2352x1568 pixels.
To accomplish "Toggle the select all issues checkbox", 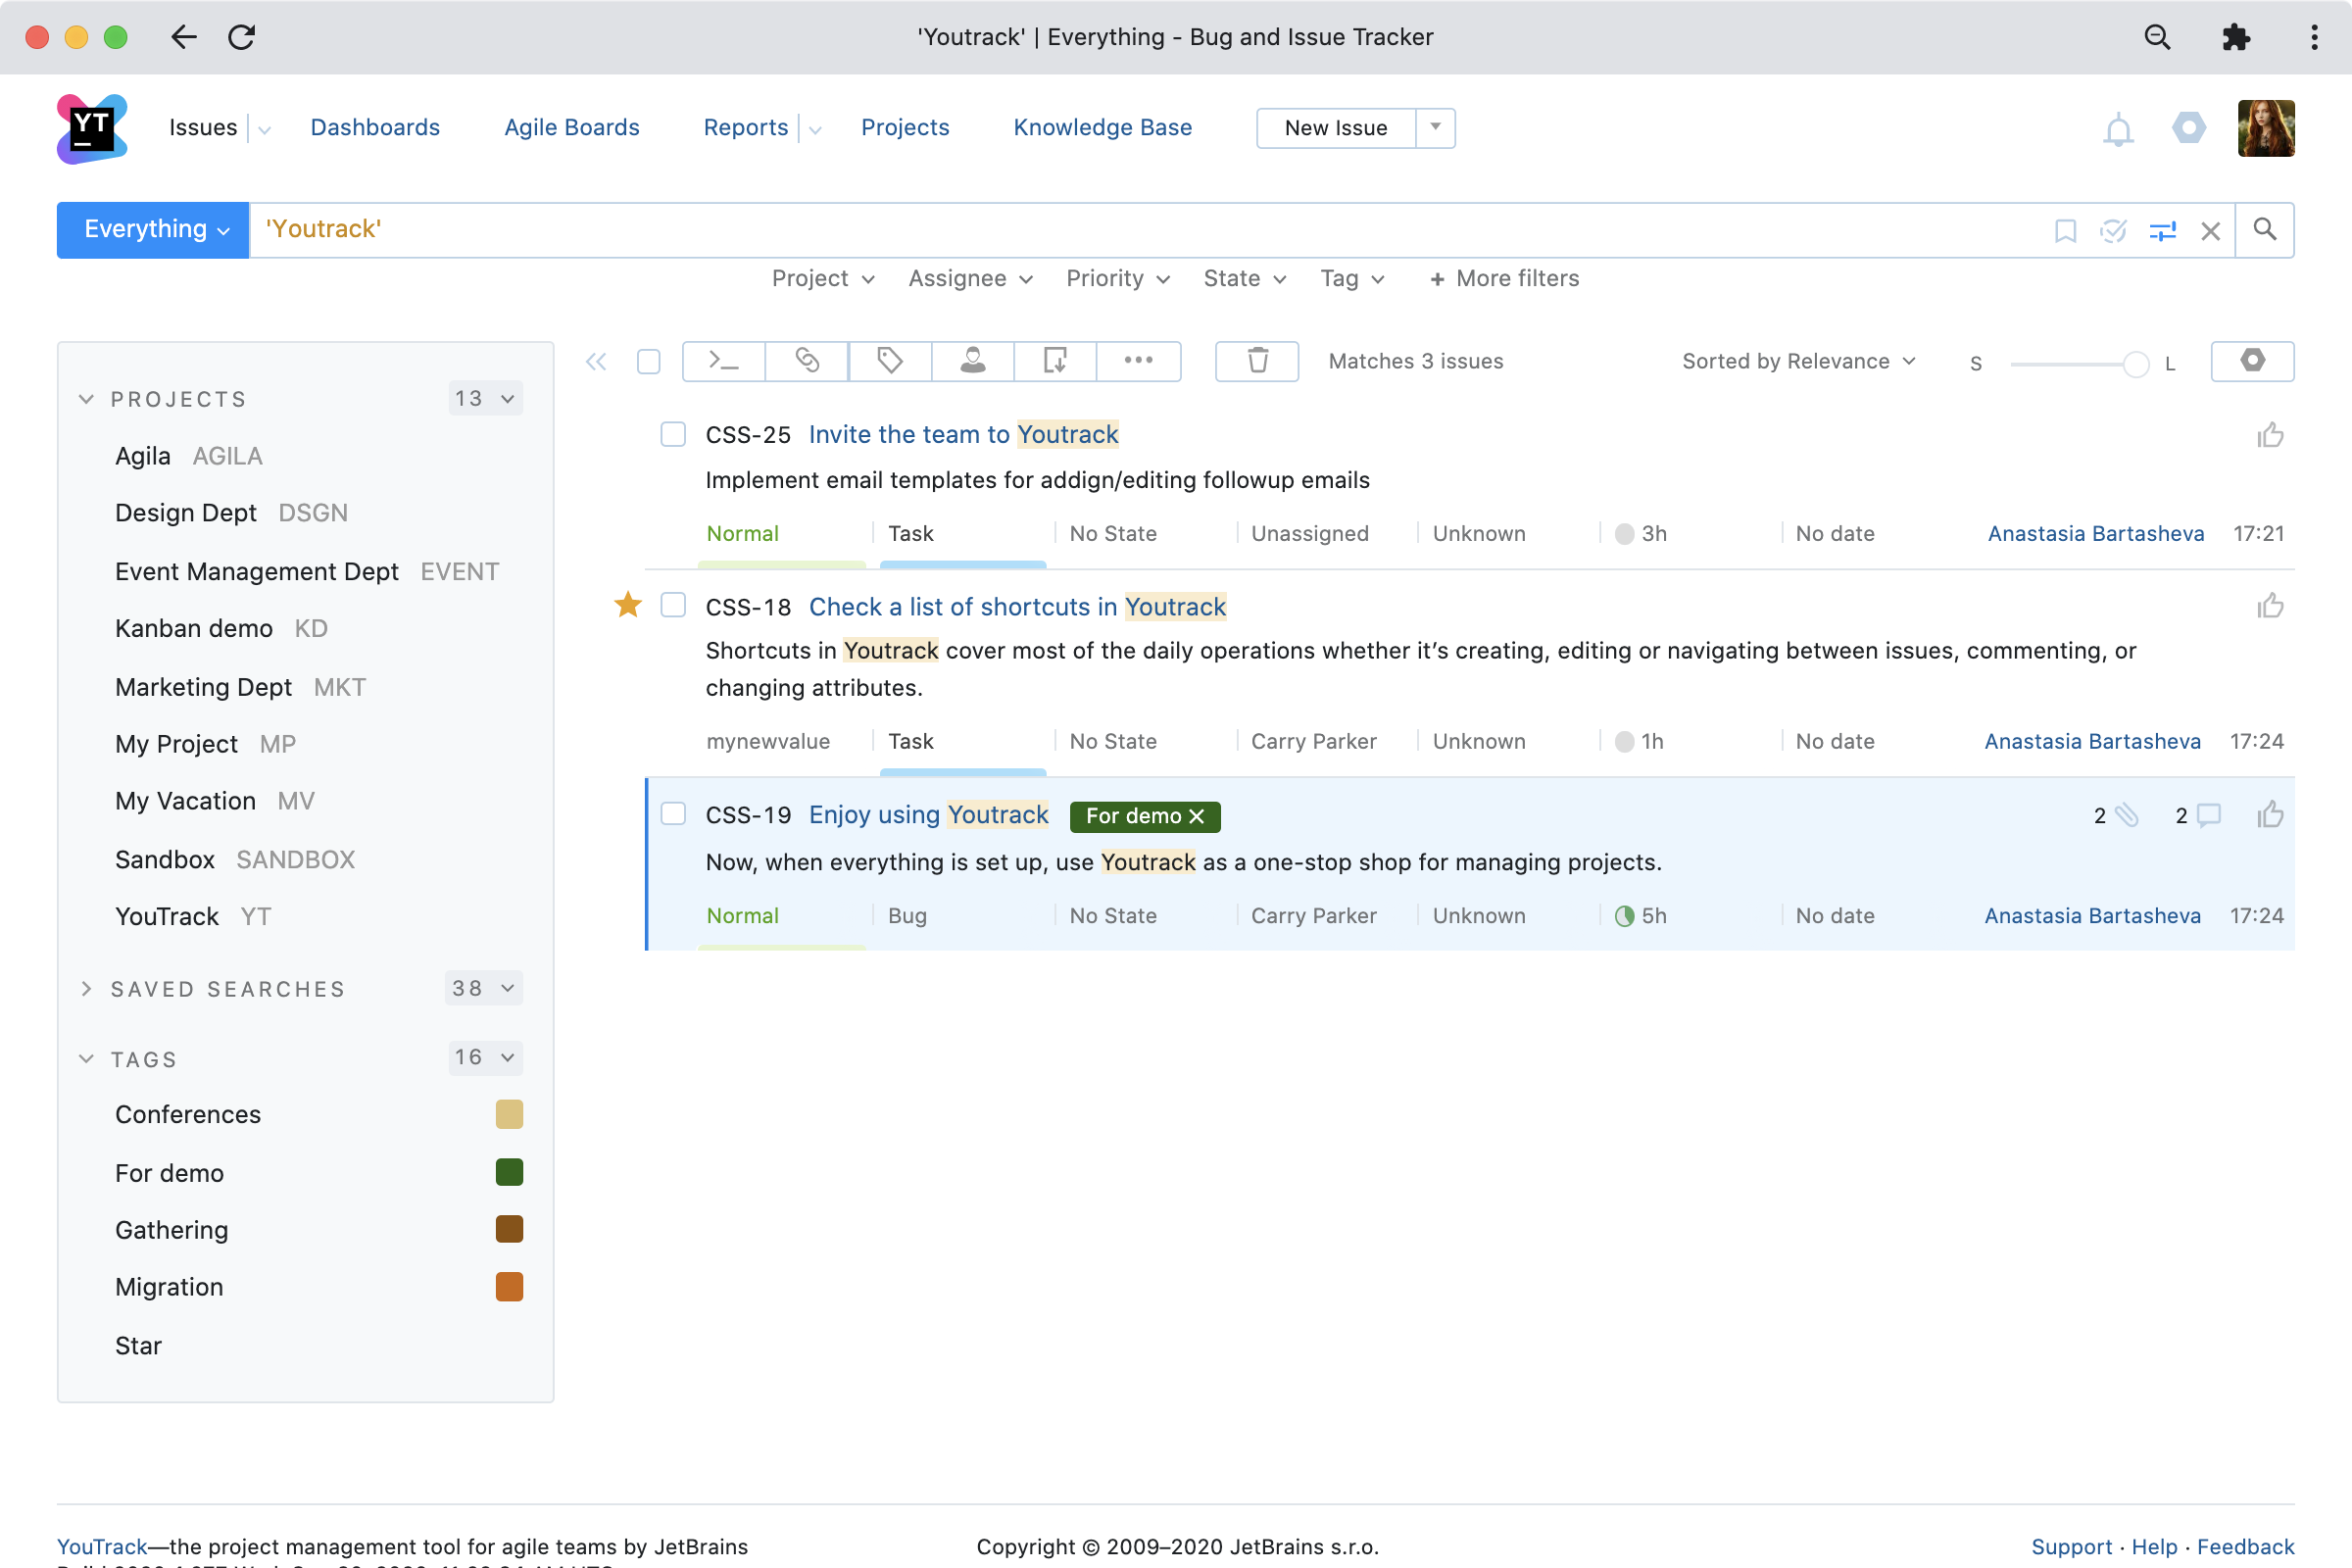I will tap(649, 362).
